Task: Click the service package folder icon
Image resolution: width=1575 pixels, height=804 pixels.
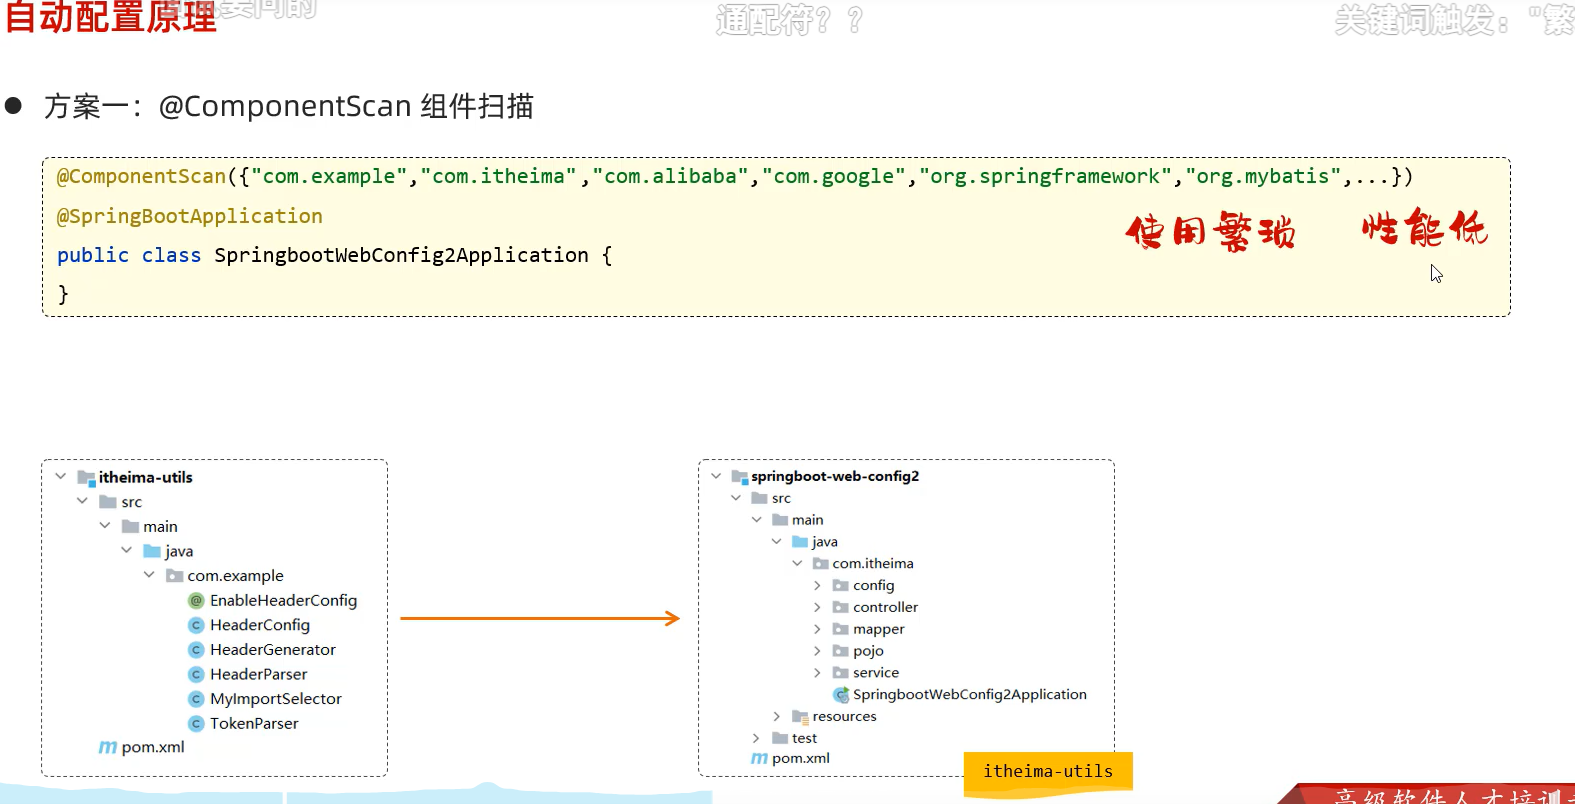Action: coord(840,673)
